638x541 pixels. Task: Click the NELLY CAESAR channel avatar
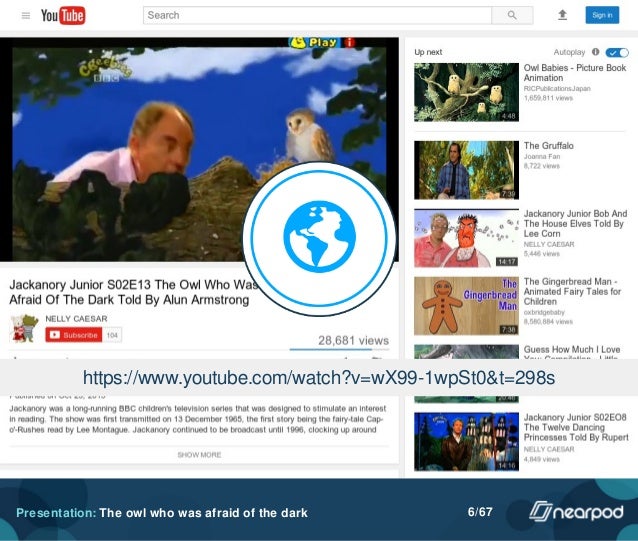24,328
